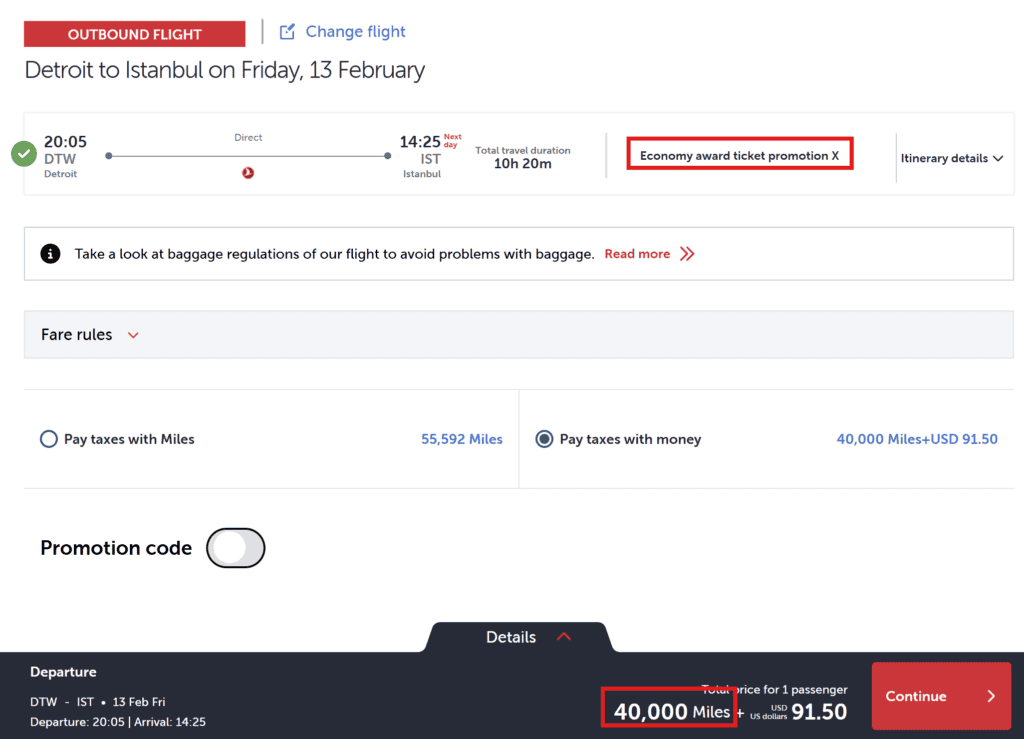Open the Change flight link
The width and height of the screenshot is (1024, 739).
[355, 32]
